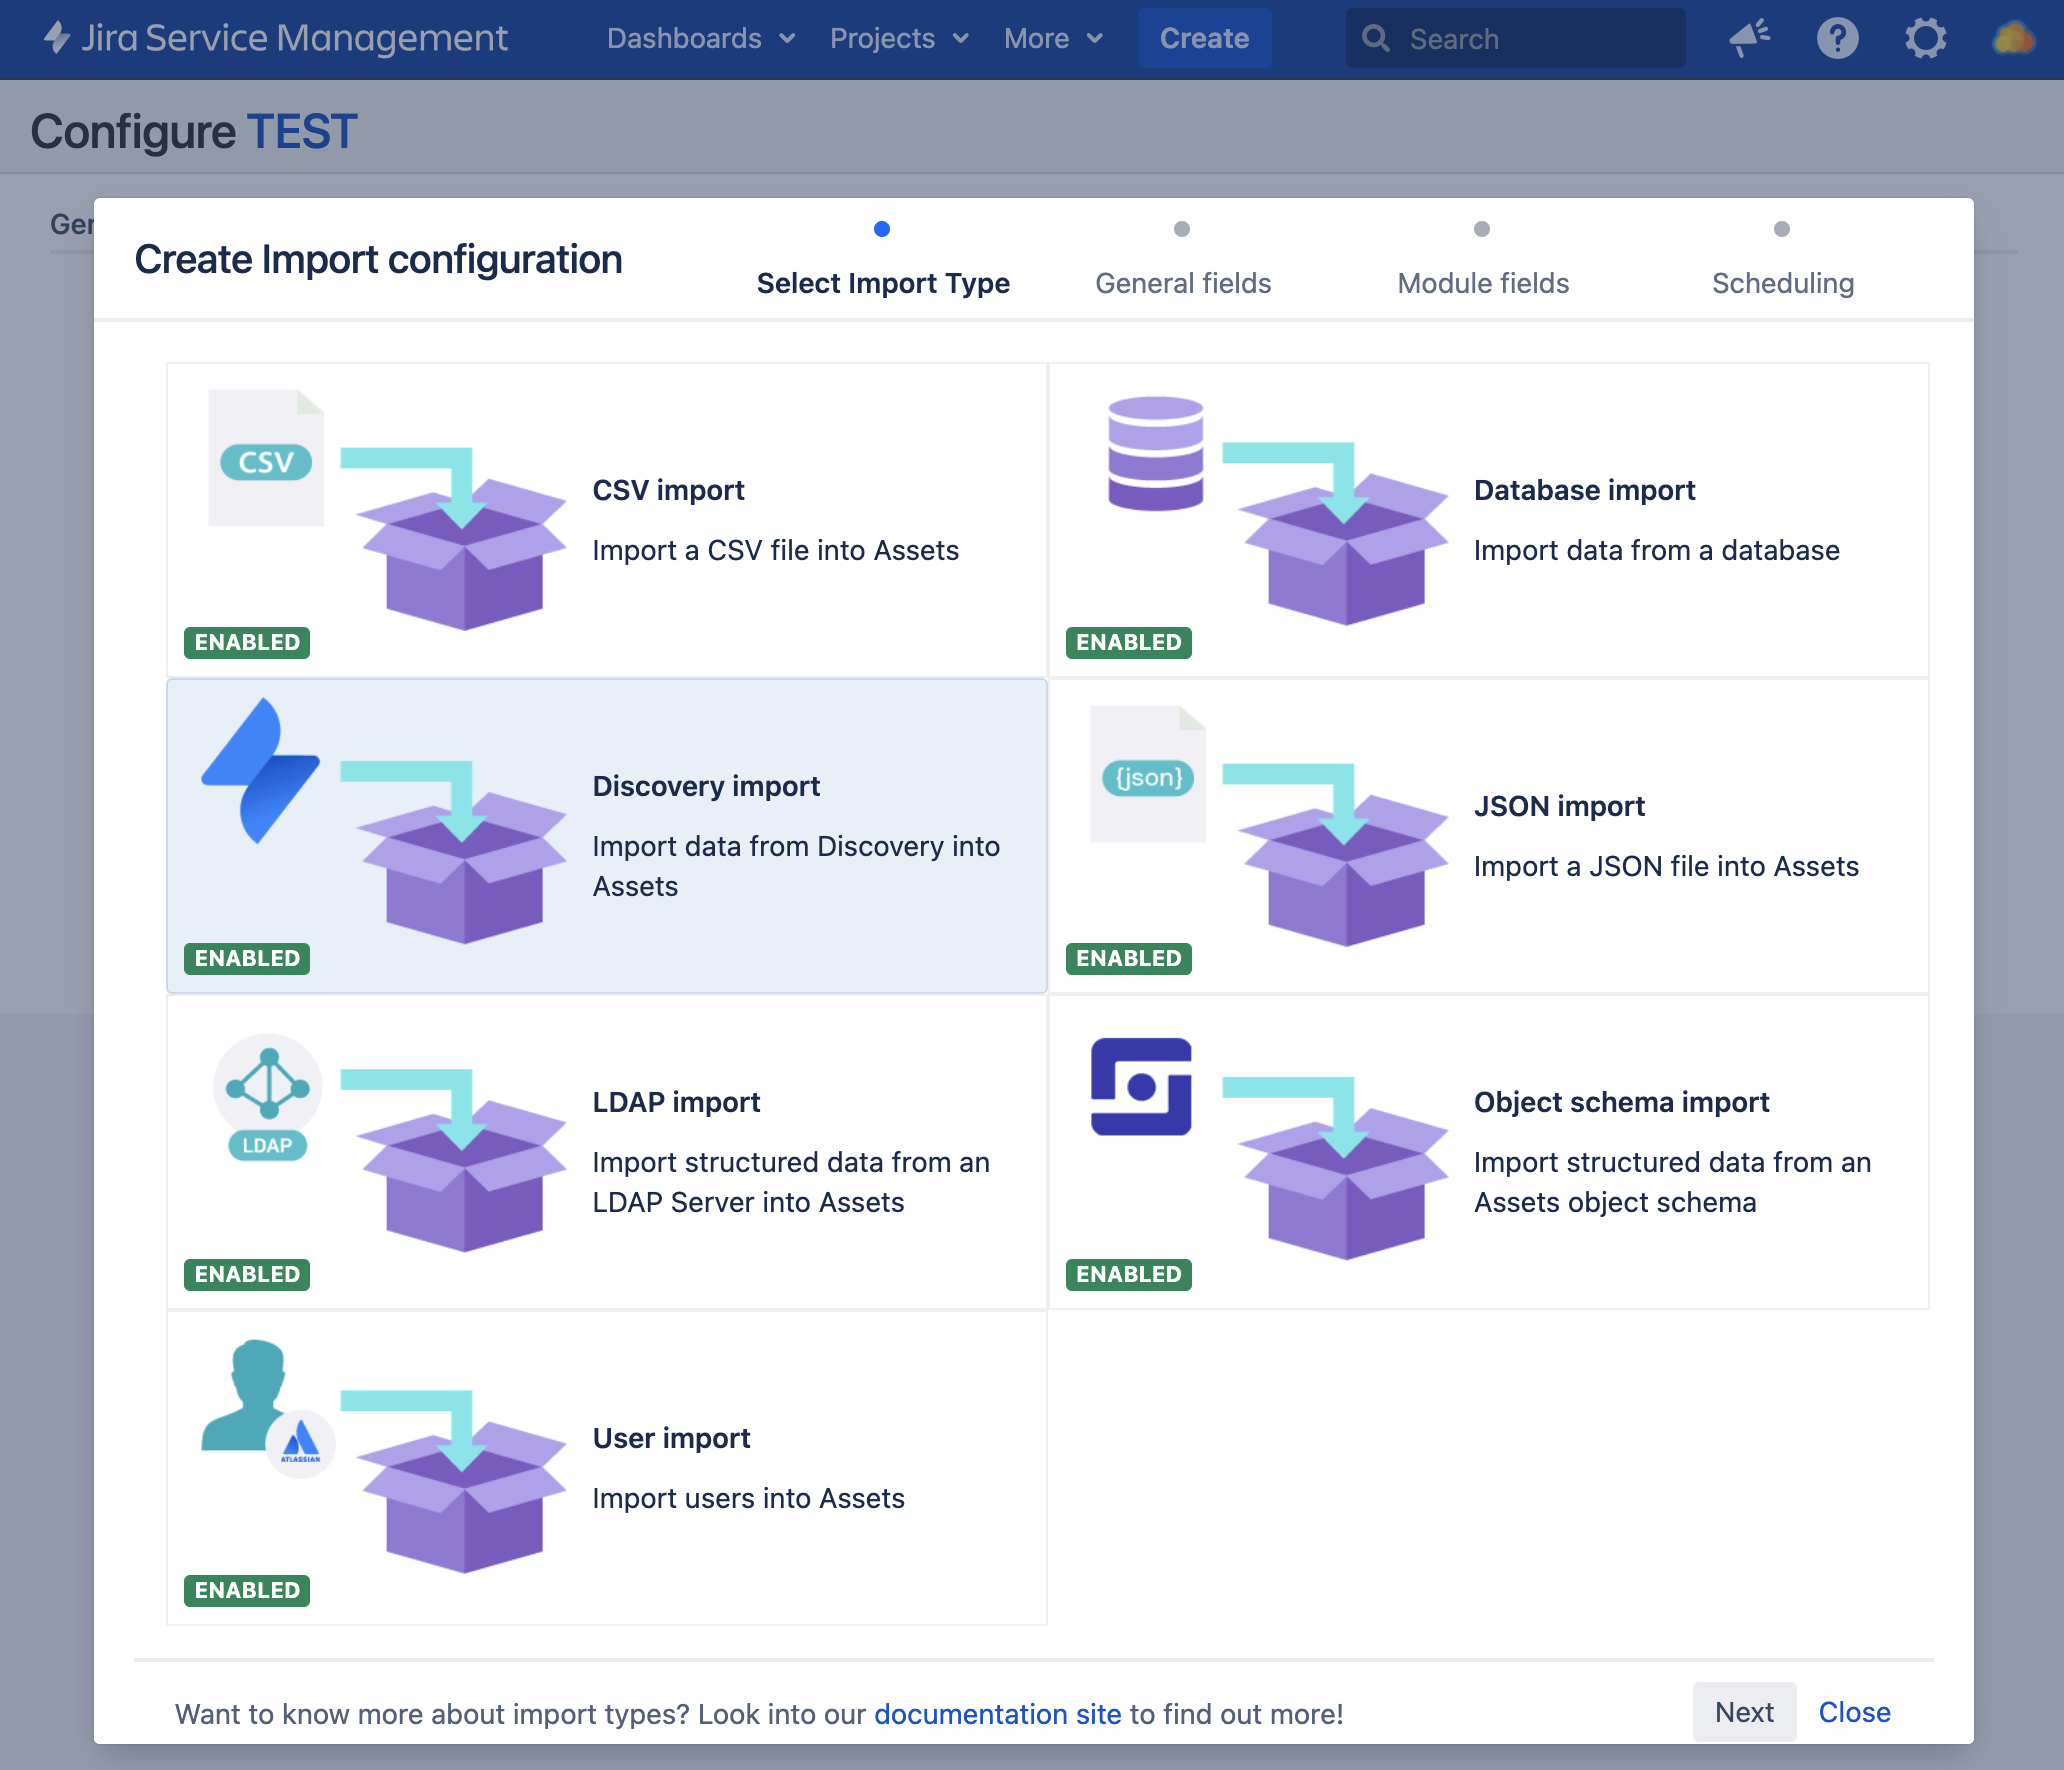
Task: Click the JSON file icon
Action: click(x=1148, y=774)
